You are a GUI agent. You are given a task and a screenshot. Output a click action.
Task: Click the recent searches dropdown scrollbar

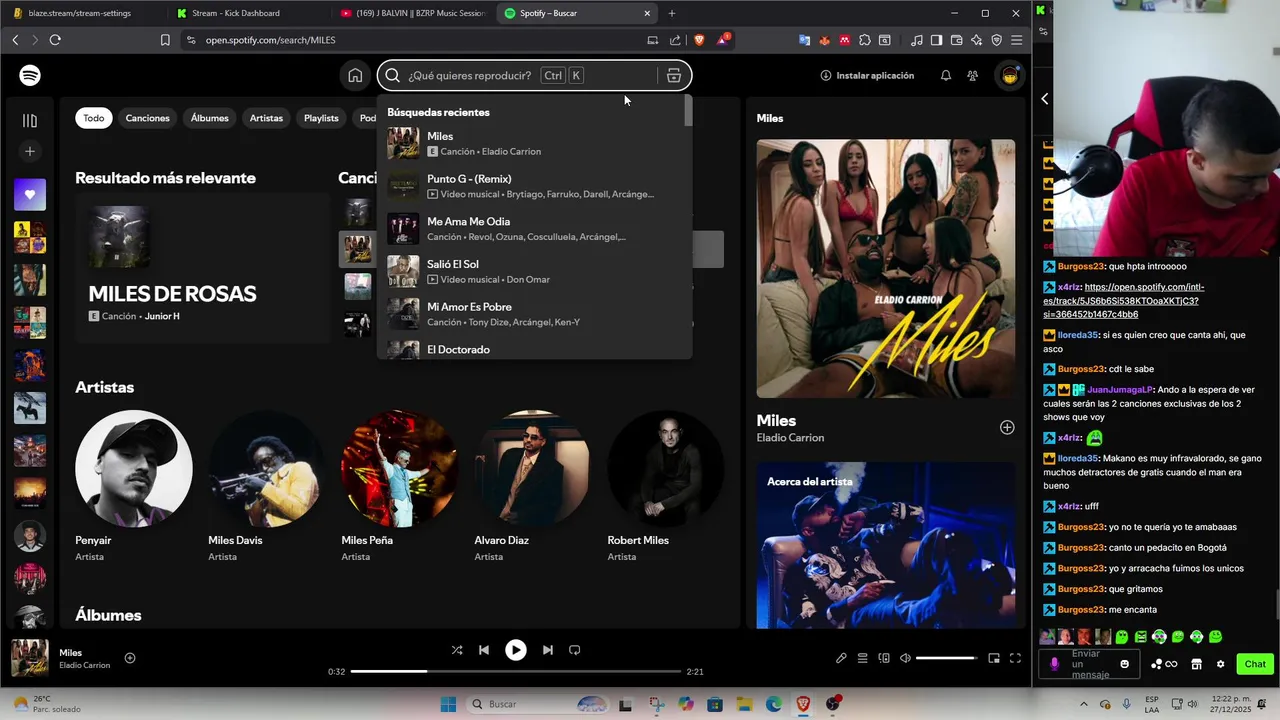pos(688,111)
